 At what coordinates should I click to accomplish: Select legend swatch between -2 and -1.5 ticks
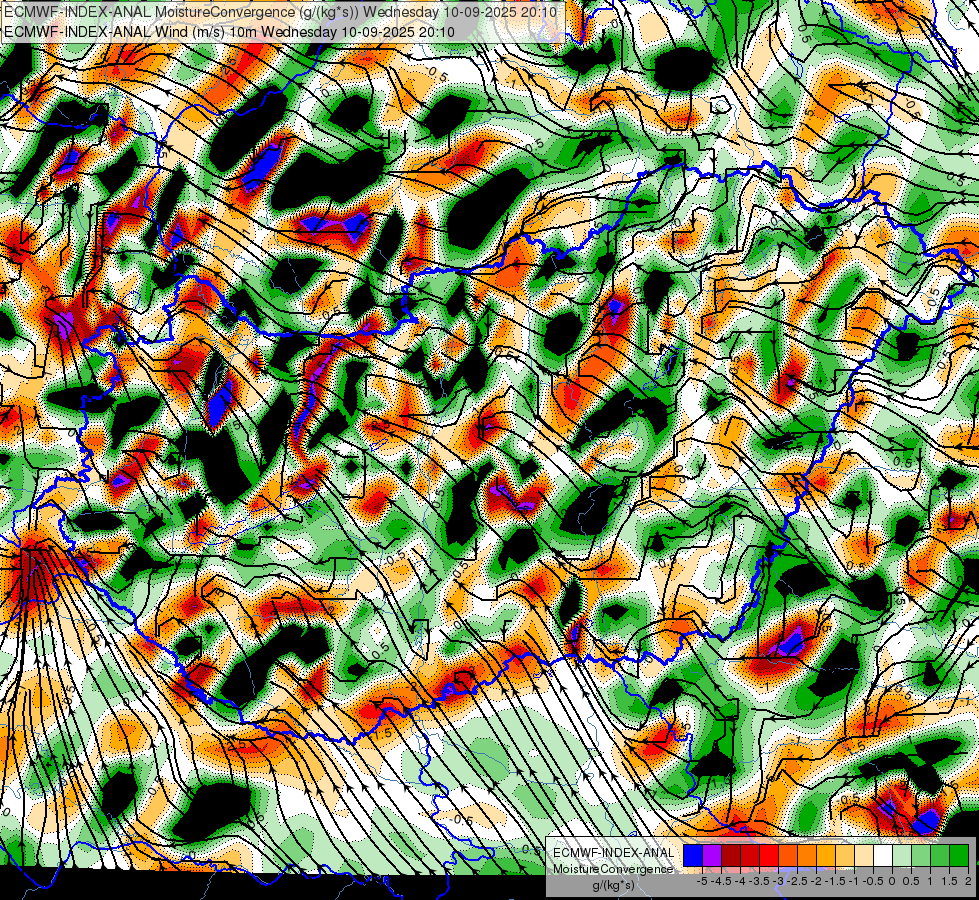pos(825,856)
